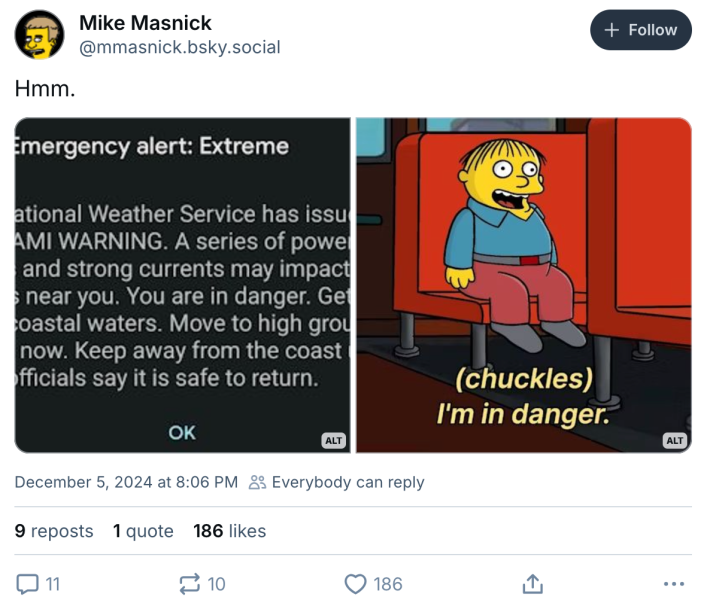Open the "I'm in danger" meme image
Image resolution: width=710 pixels, height=609 pixels.
pos(523,285)
